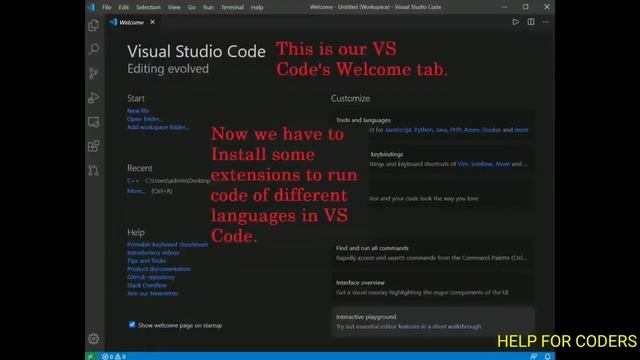Click the Add workspace folder link
The height and width of the screenshot is (360, 640).
tap(158, 127)
